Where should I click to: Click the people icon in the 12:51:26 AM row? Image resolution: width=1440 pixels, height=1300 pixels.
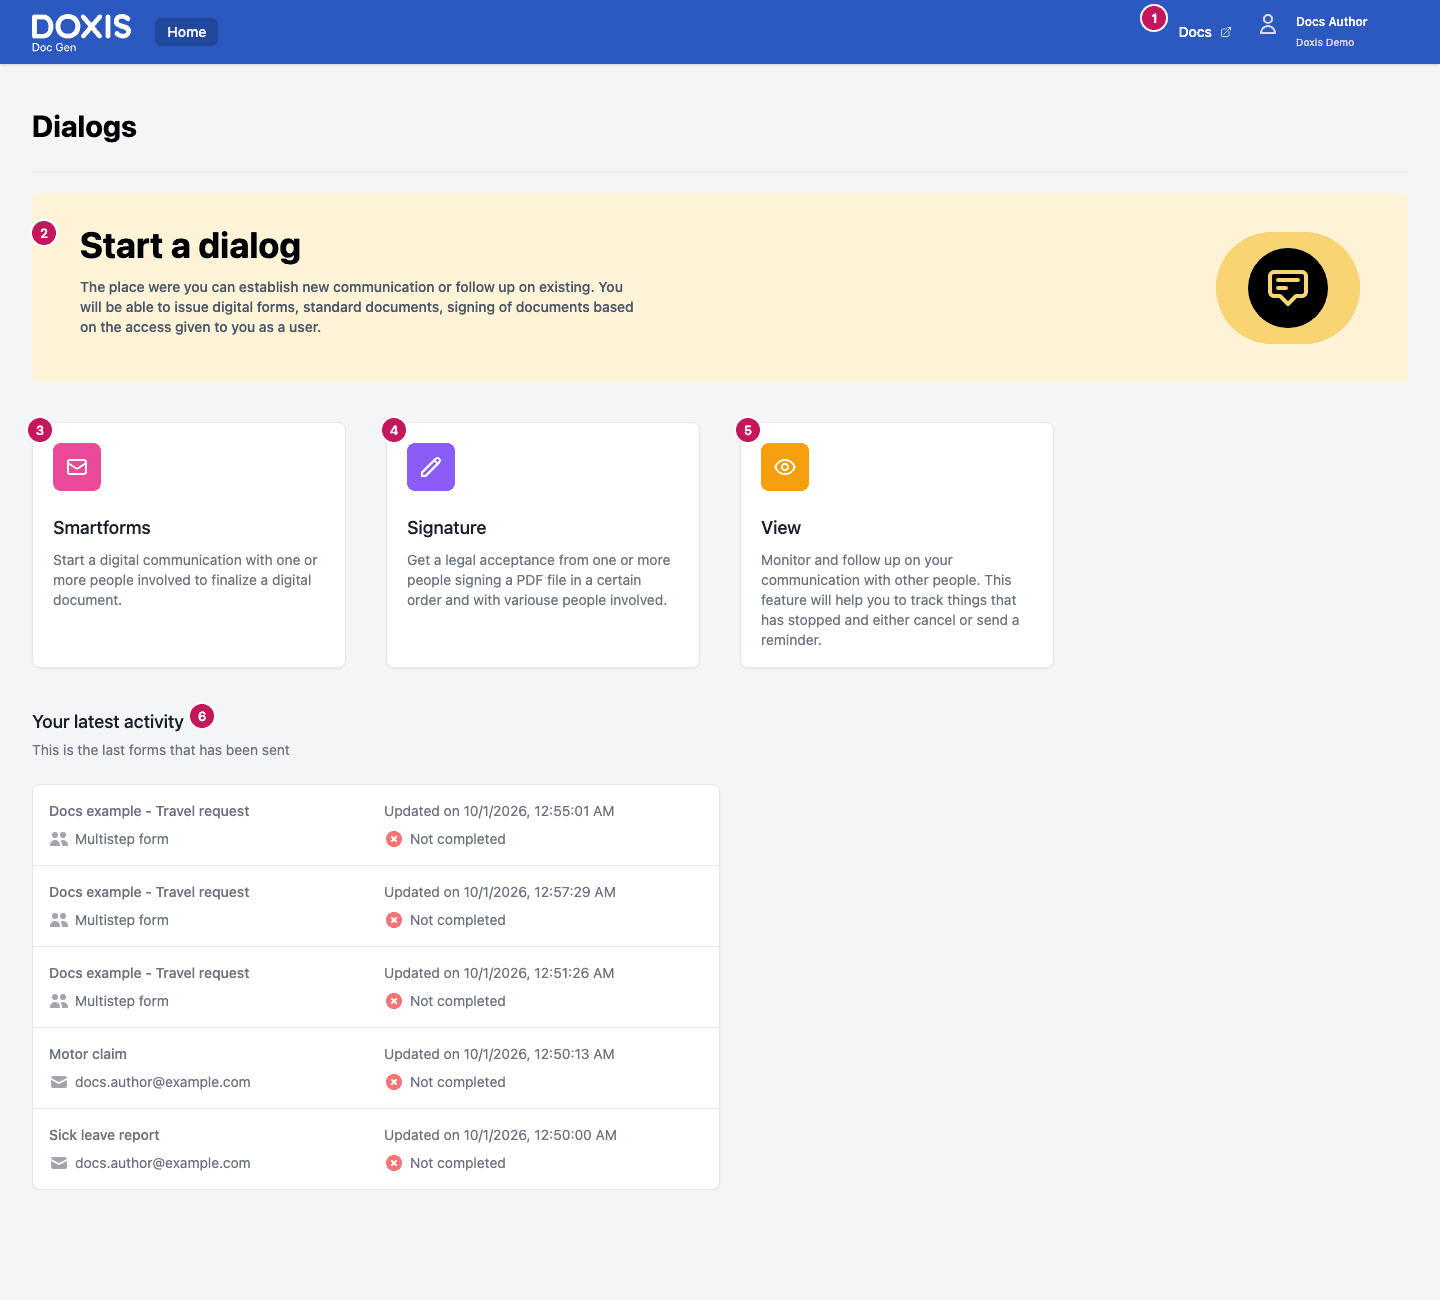pyautogui.click(x=59, y=1001)
